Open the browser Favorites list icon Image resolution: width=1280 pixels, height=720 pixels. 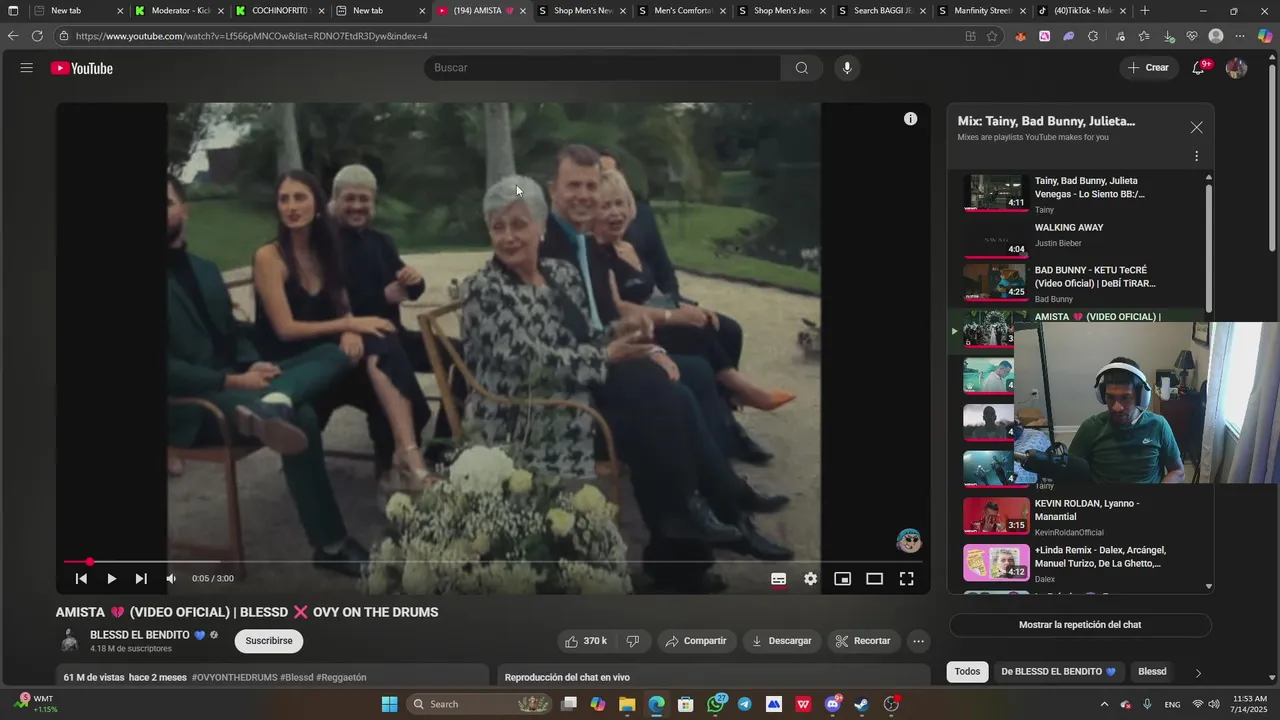(x=1143, y=36)
